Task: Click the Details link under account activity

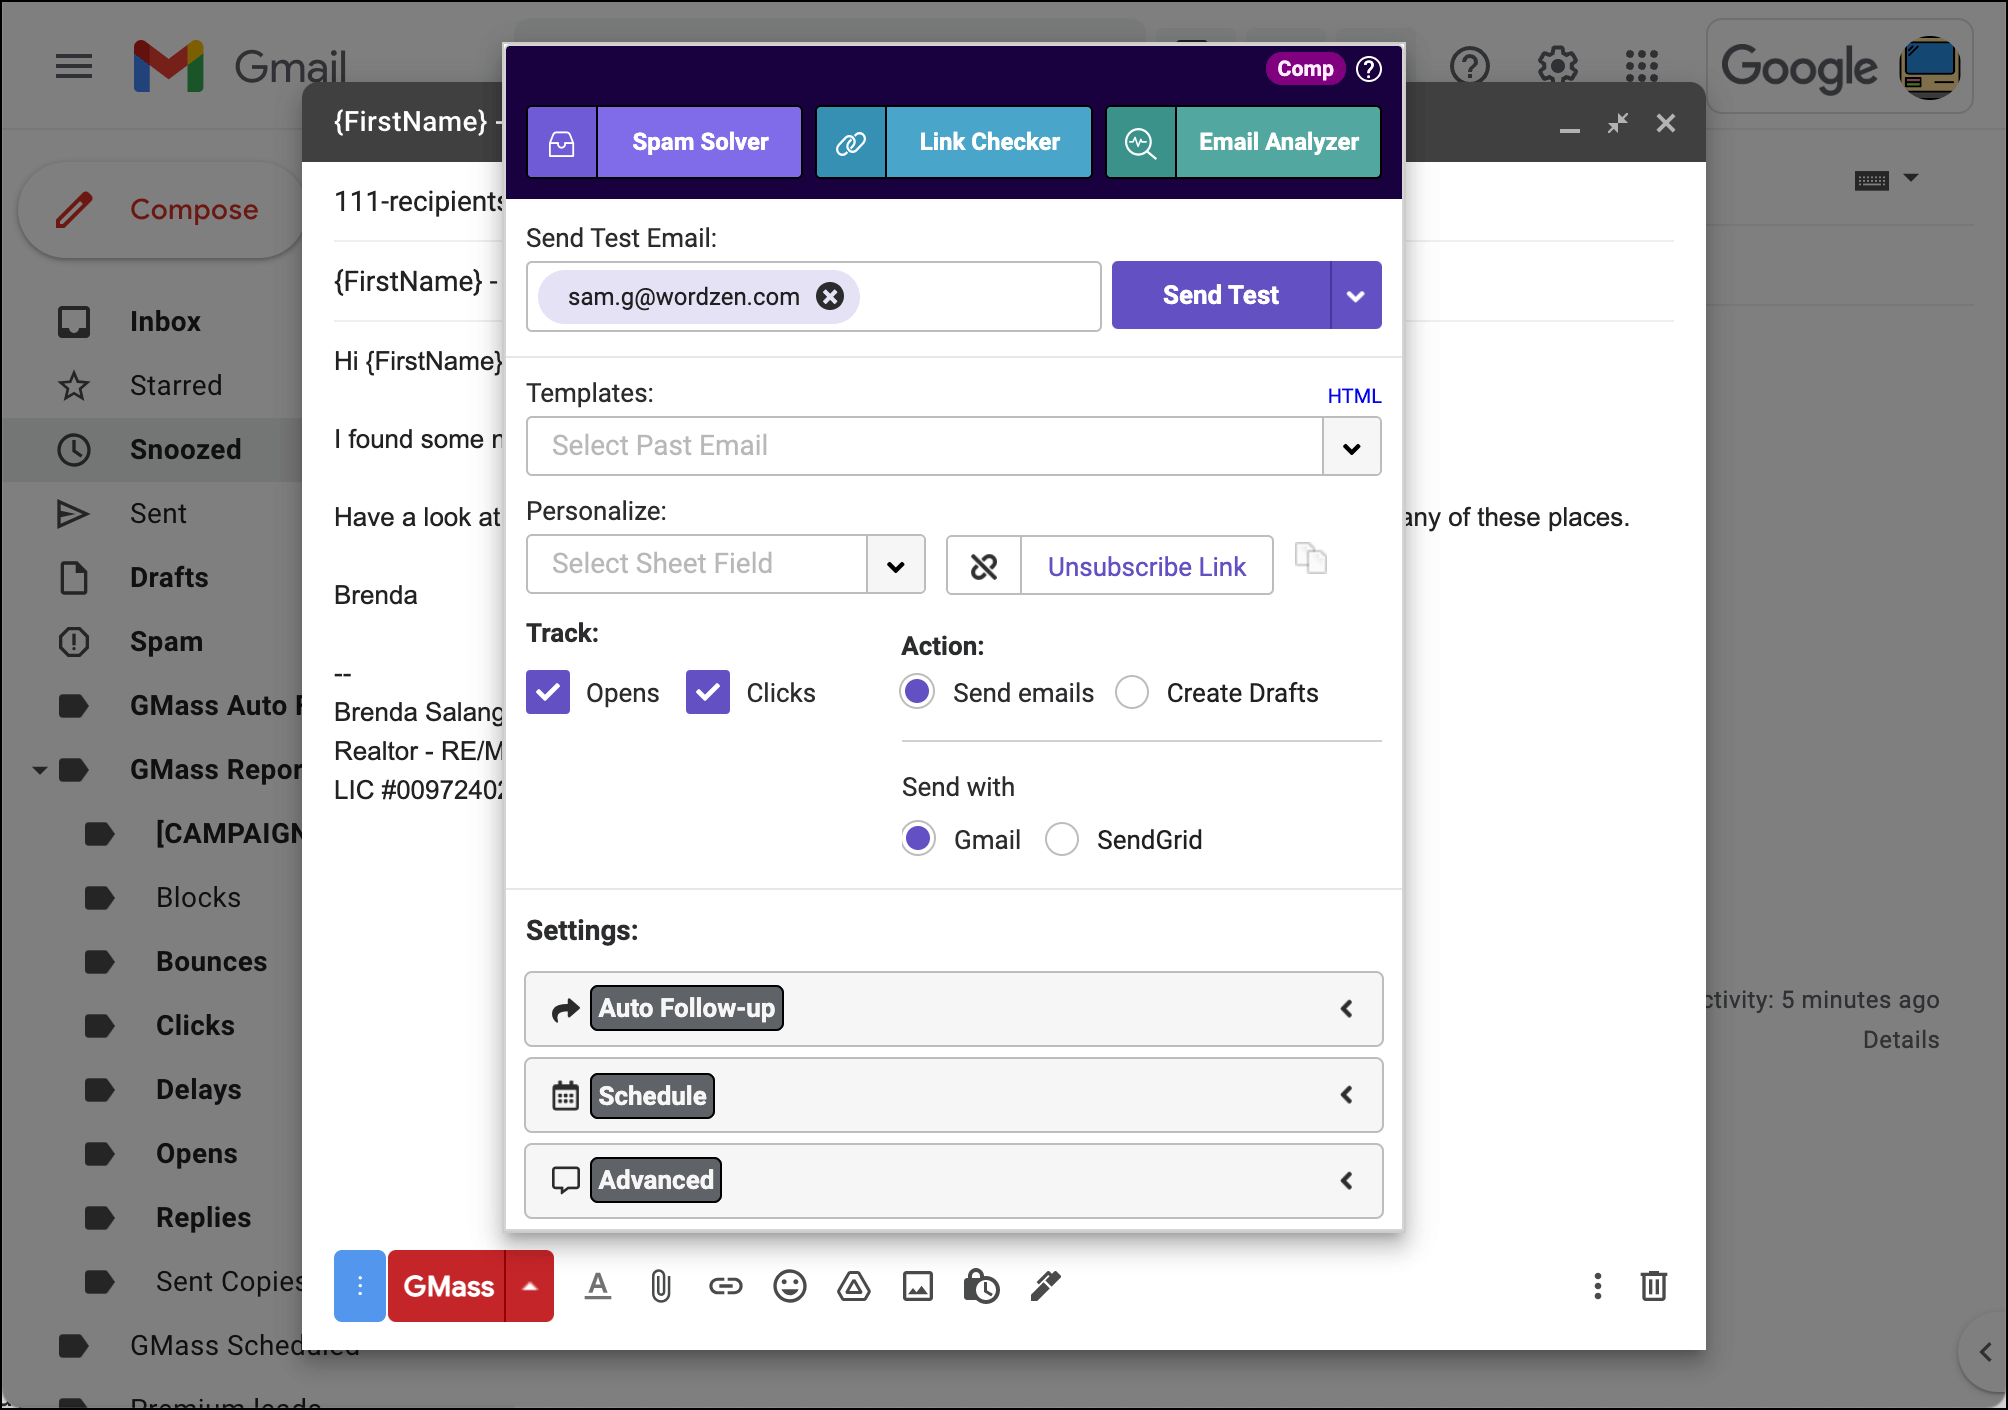Action: [1901, 1040]
